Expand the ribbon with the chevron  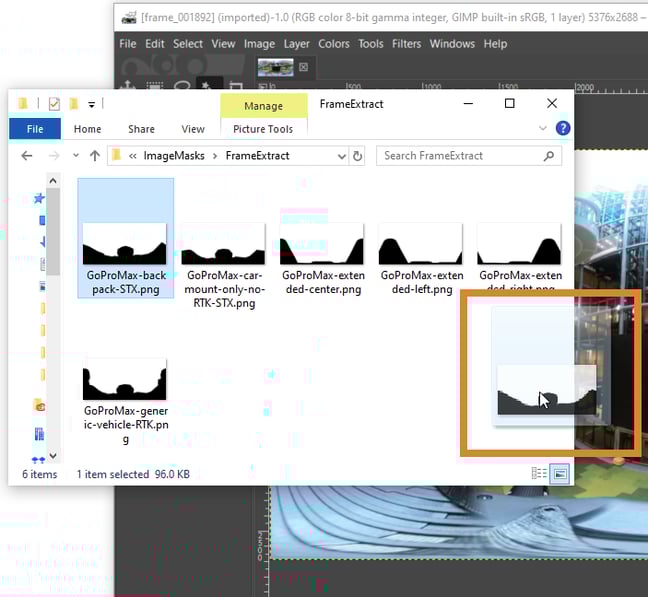point(543,128)
